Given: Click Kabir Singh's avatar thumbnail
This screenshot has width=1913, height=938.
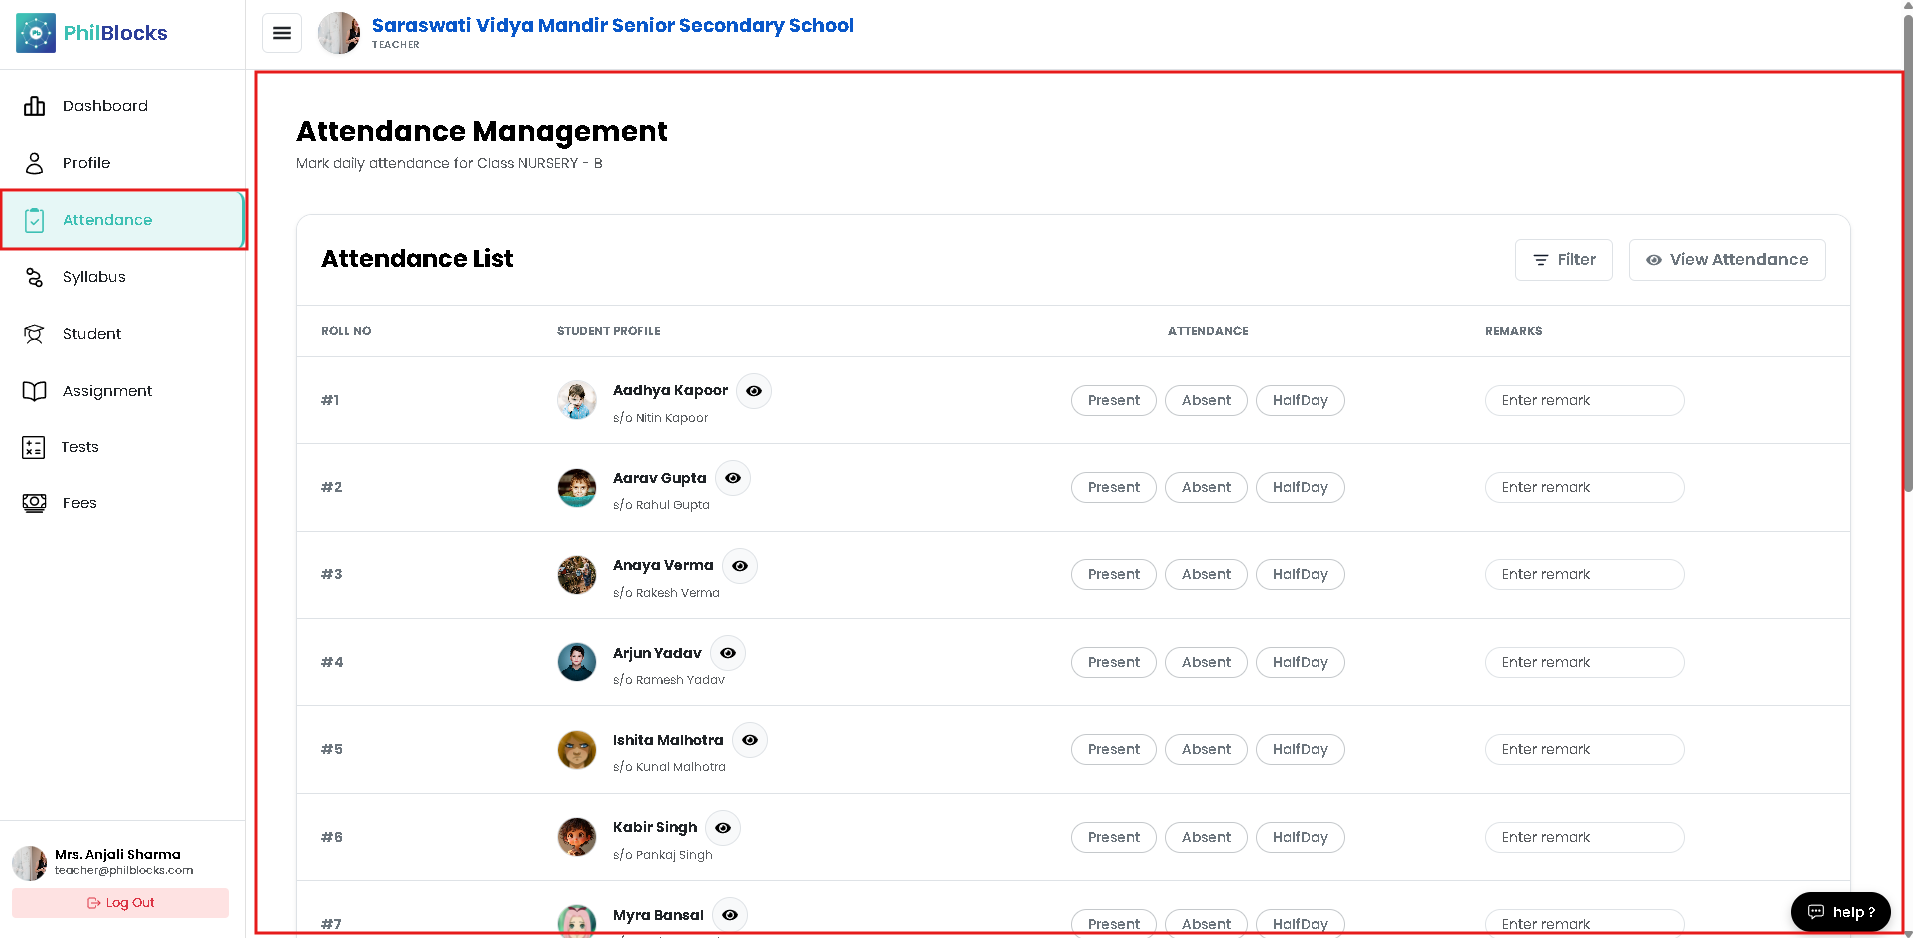Looking at the screenshot, I should 577,837.
